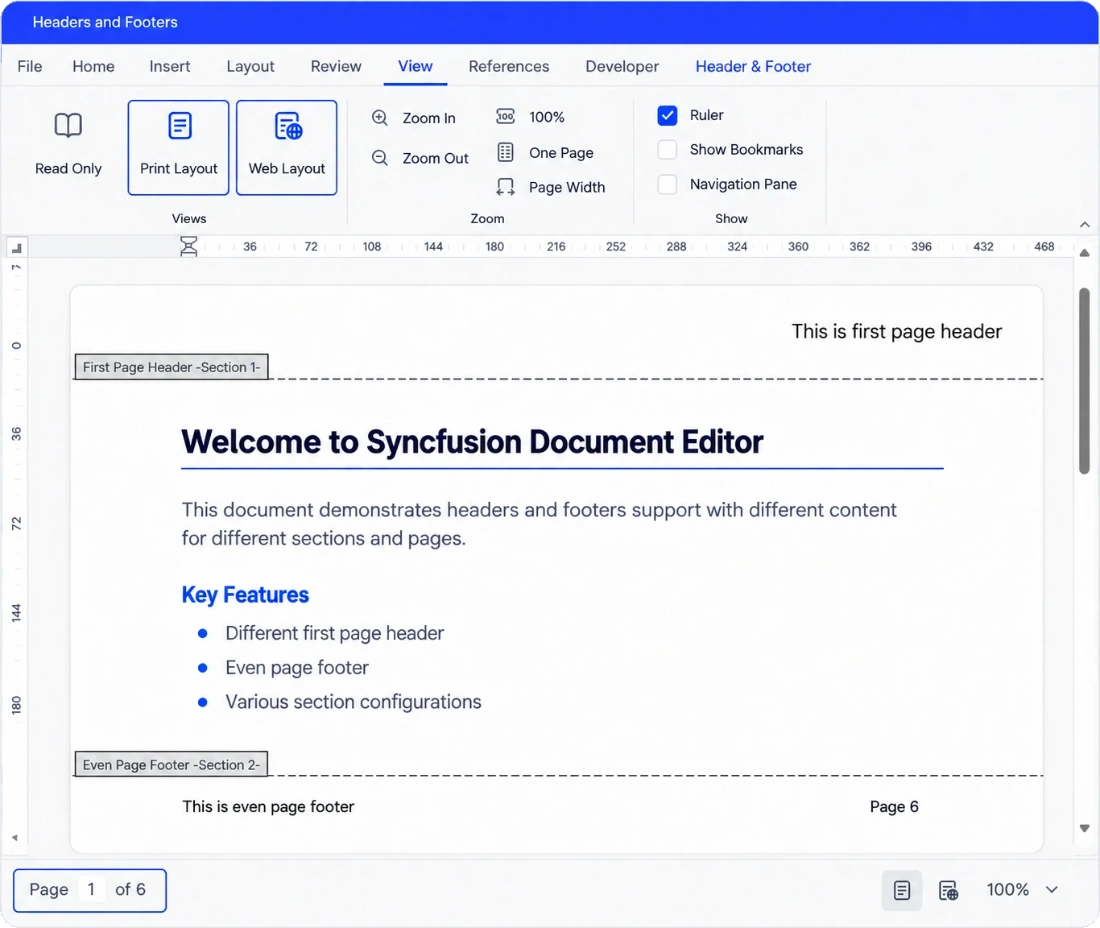Open the Review tab
Viewport: 1100px width, 928px height.
click(336, 66)
